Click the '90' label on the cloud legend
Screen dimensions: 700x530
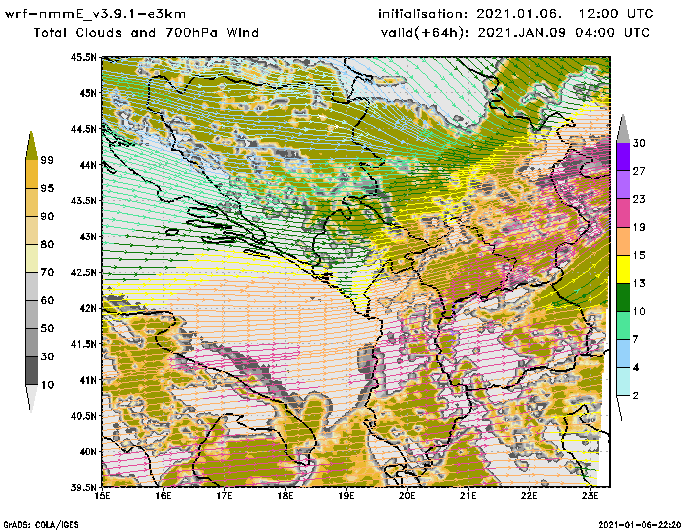pos(47,216)
